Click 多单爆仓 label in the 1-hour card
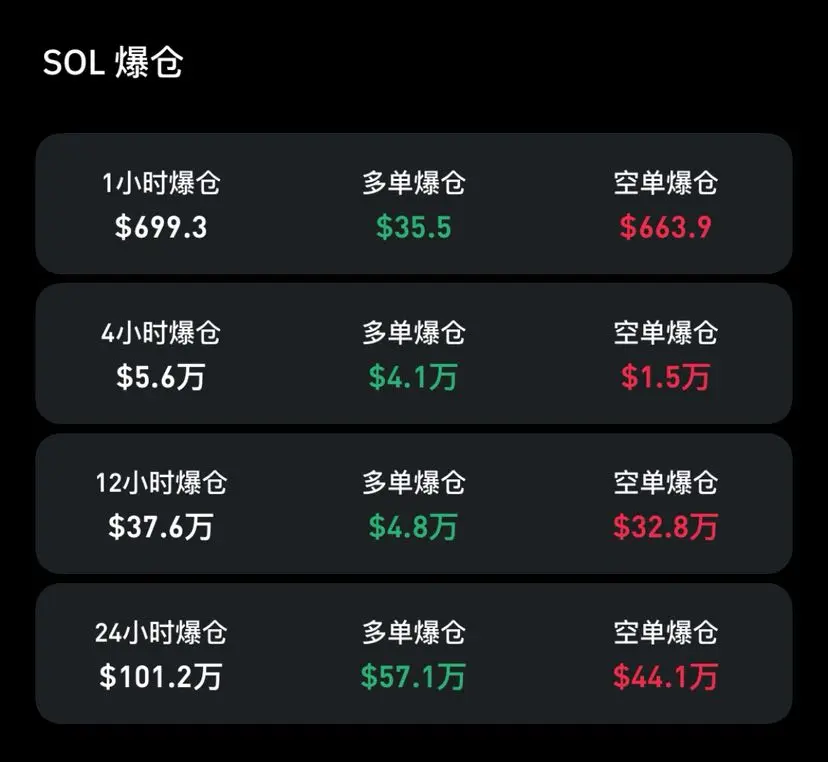The height and width of the screenshot is (762, 828). (x=413, y=183)
